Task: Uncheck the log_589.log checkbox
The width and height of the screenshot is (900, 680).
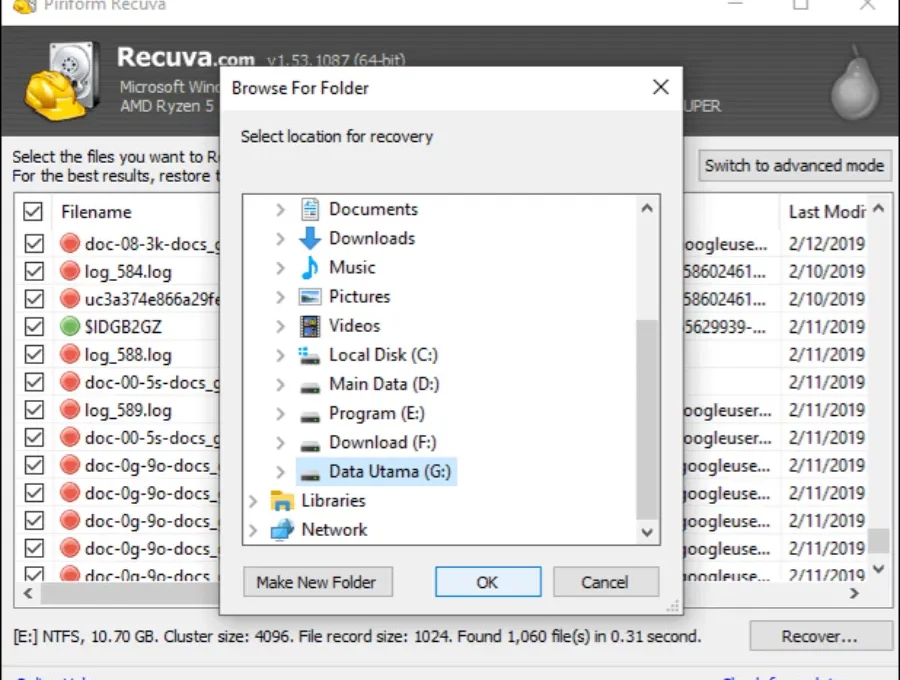Action: point(34,409)
